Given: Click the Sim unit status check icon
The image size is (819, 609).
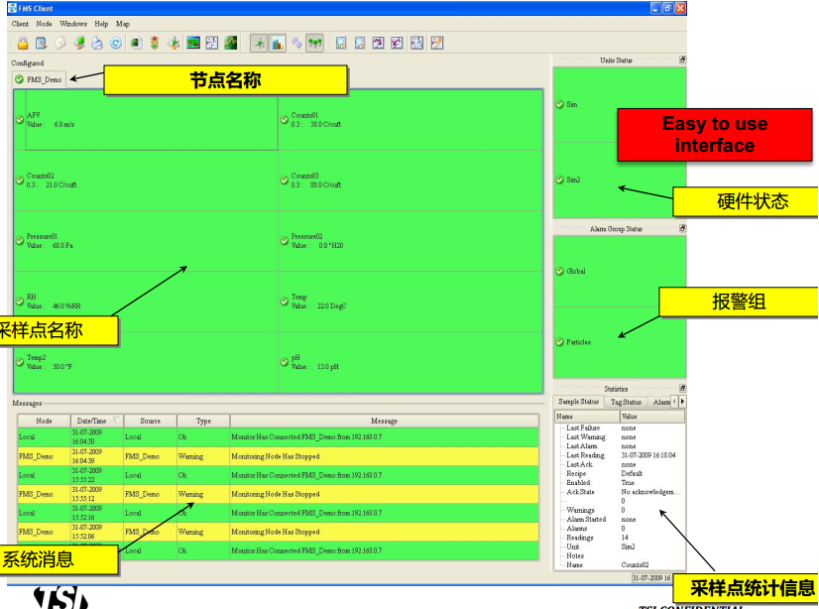Looking at the screenshot, I should pos(560,104).
